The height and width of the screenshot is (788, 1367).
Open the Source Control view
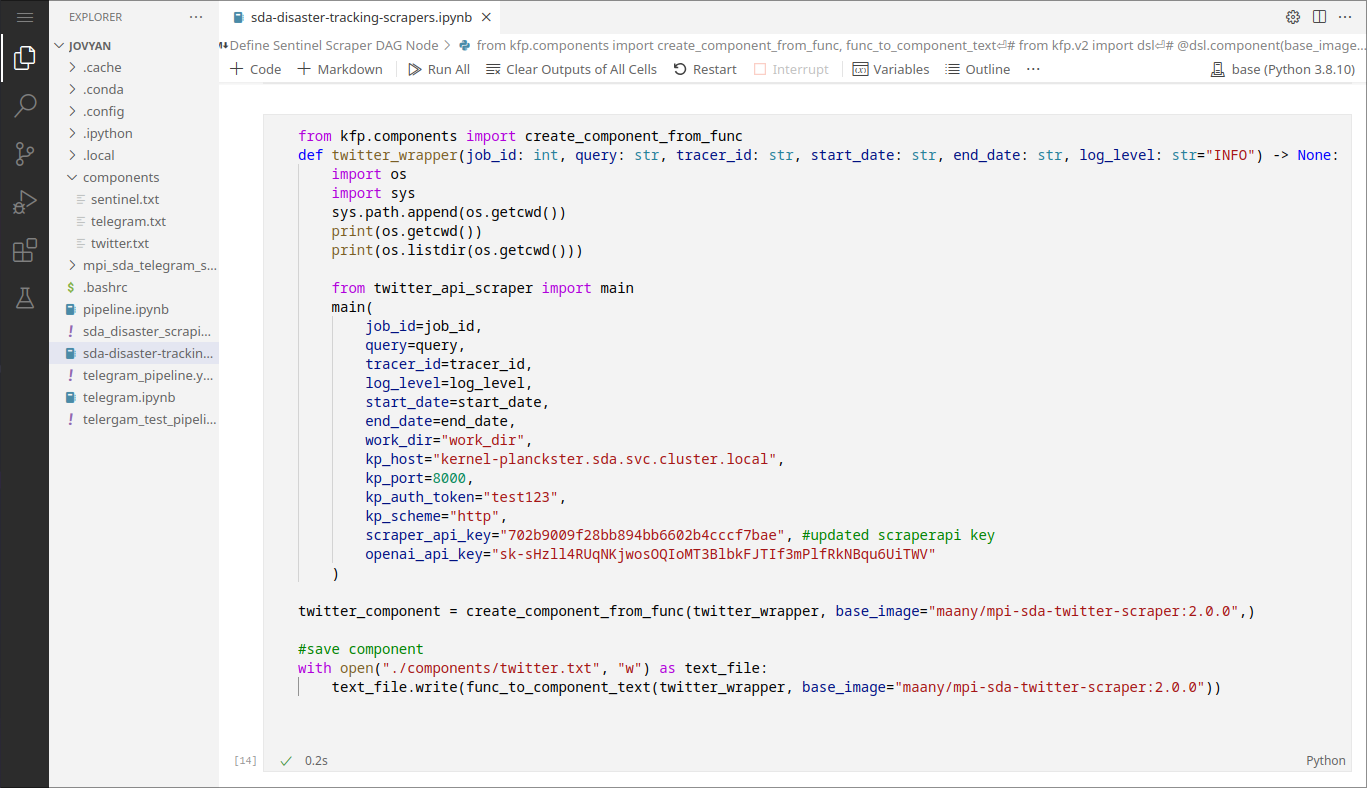tap(25, 154)
